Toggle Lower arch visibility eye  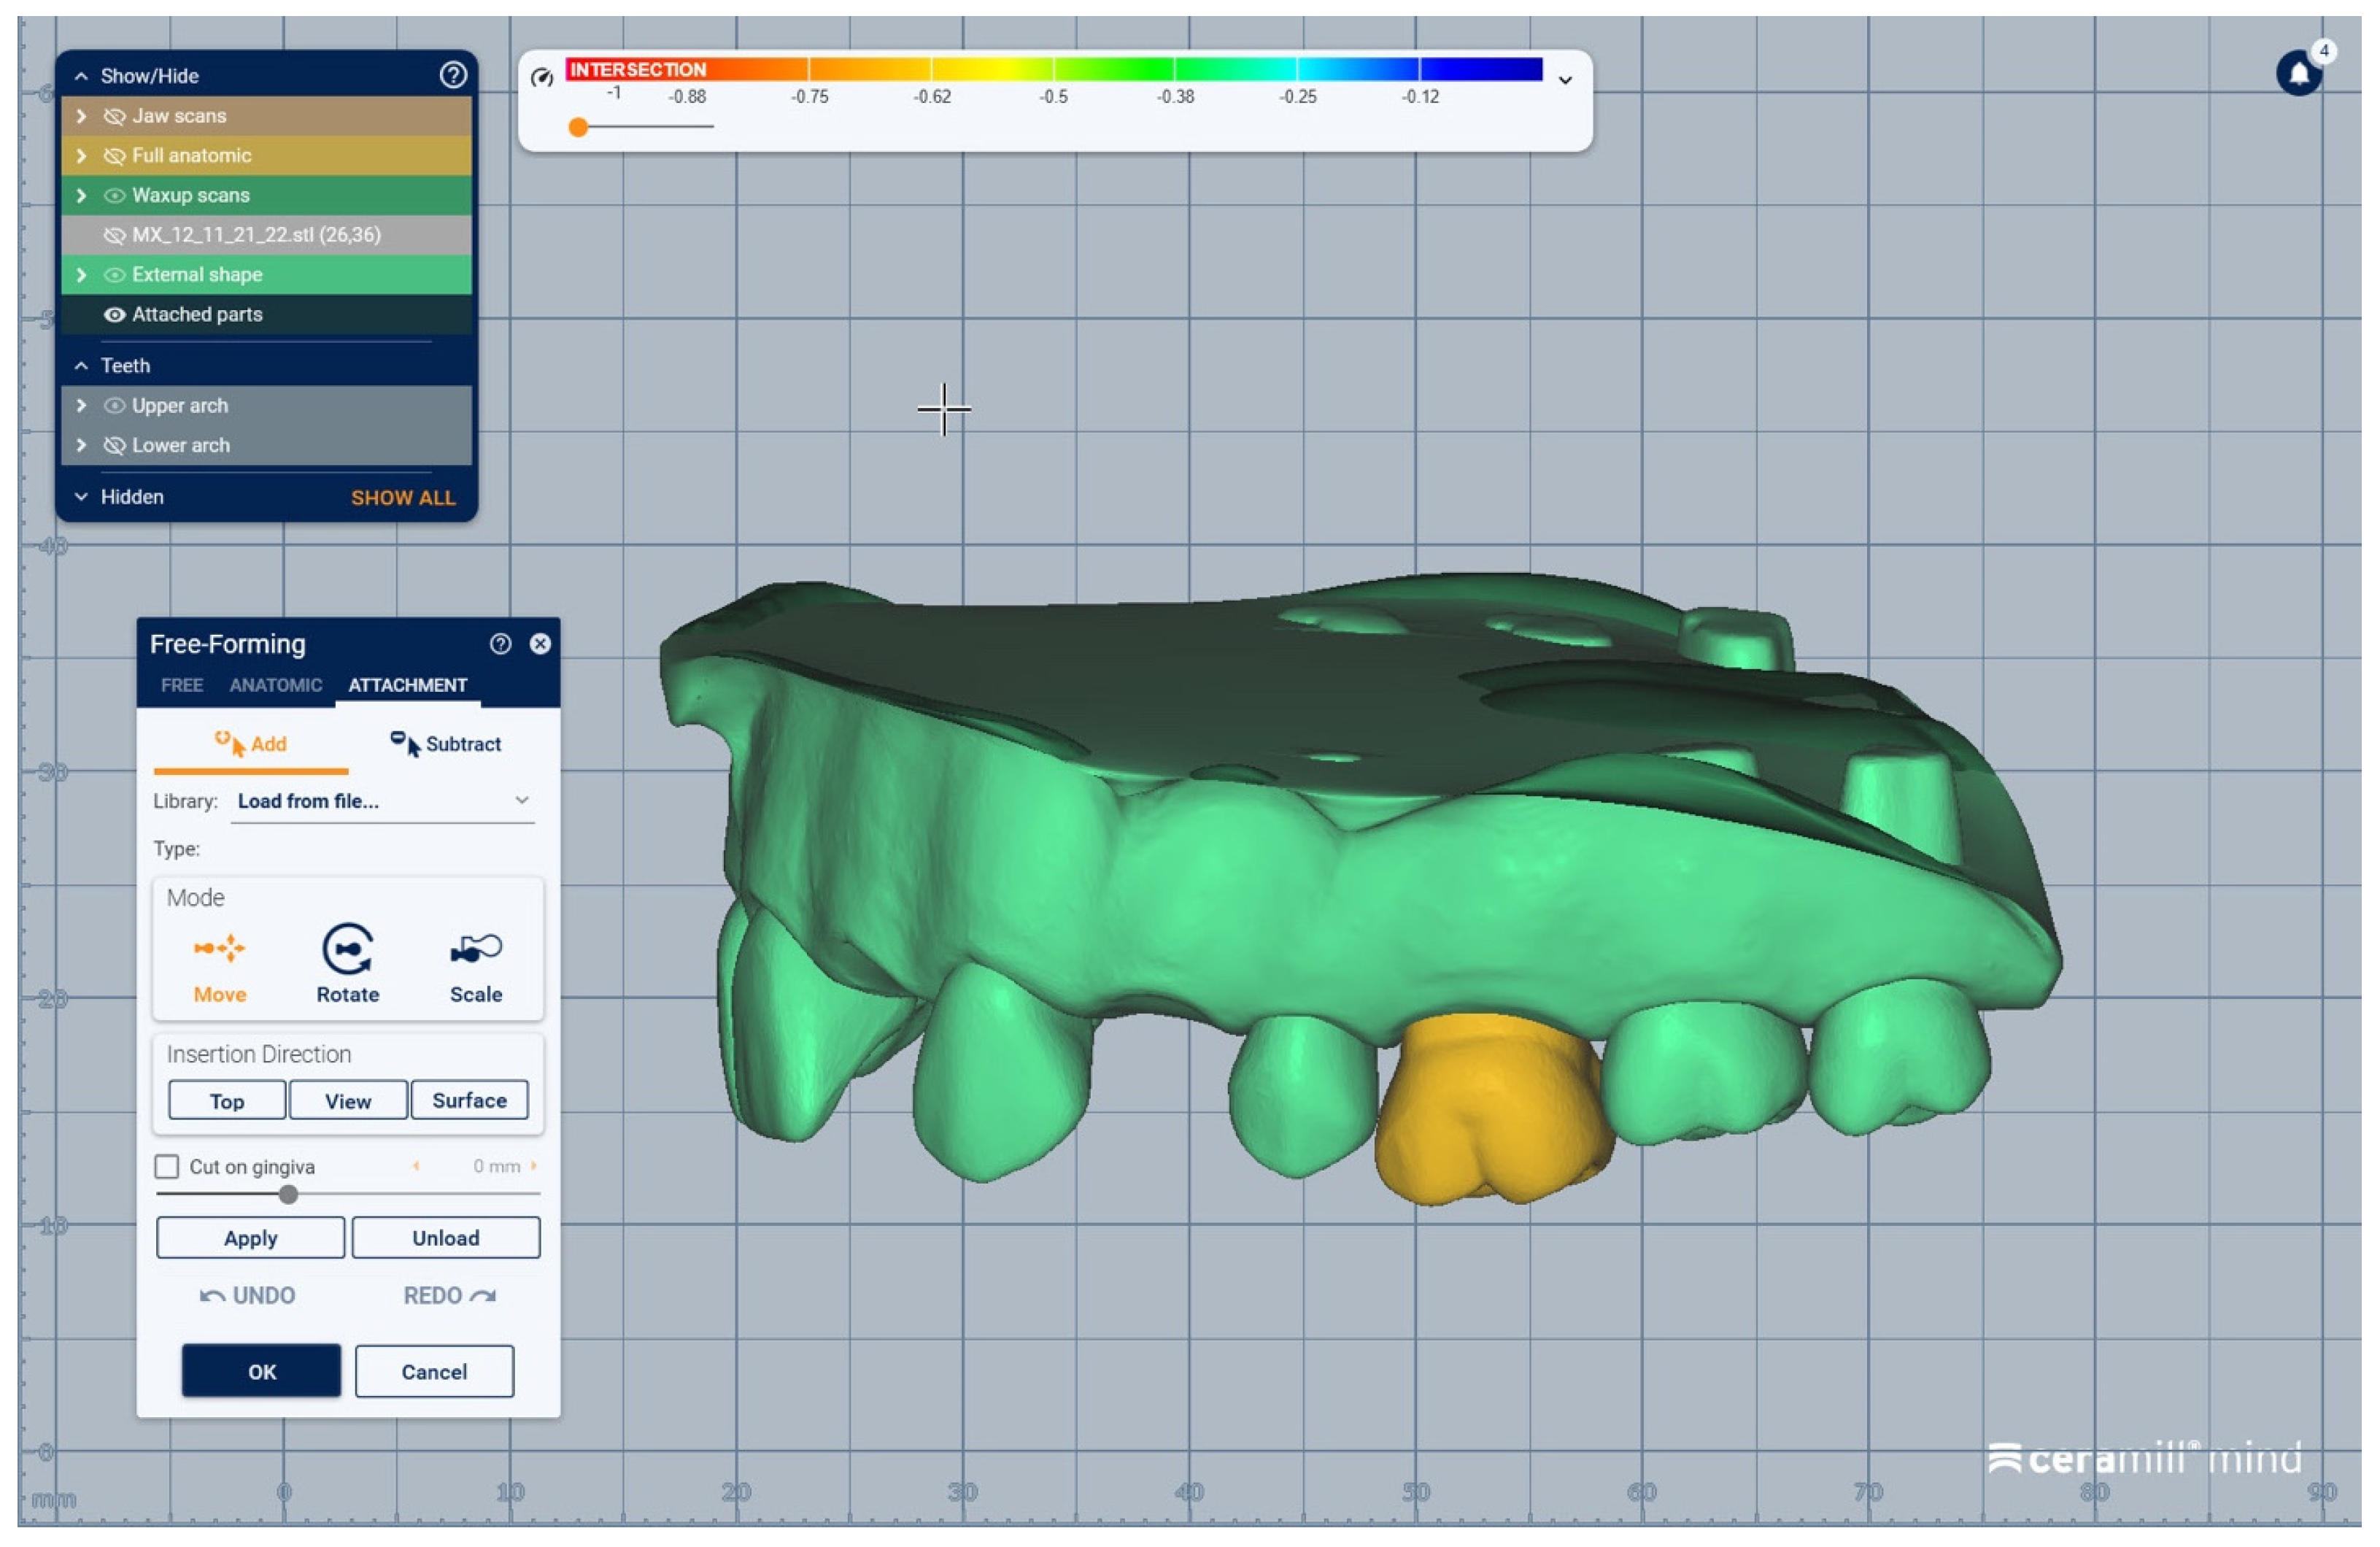pyautogui.click(x=114, y=446)
